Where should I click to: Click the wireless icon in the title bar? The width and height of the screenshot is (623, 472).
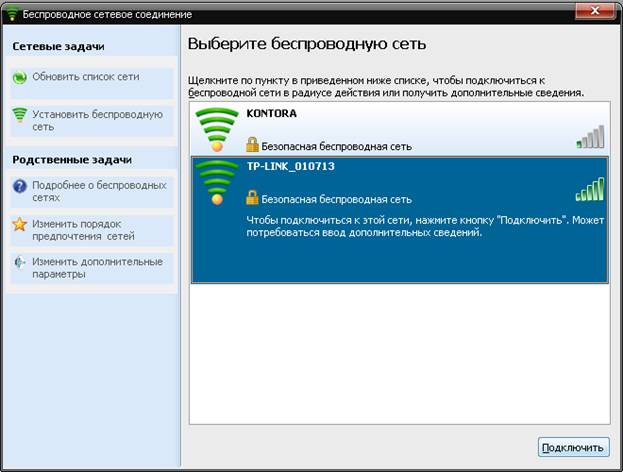point(12,14)
